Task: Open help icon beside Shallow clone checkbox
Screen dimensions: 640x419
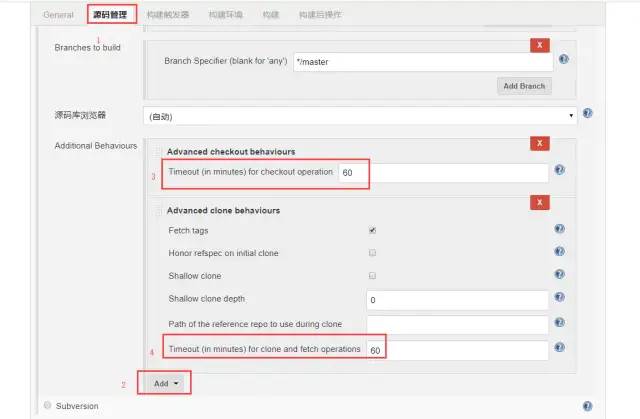Action: point(560,274)
